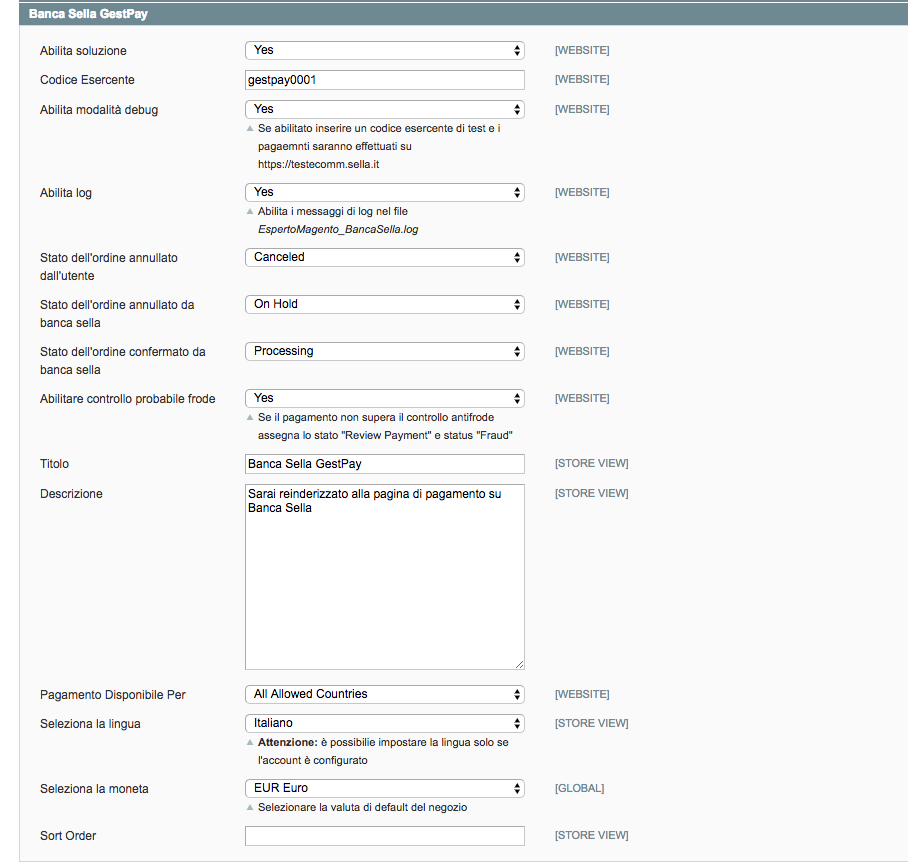908x864 pixels.
Task: Collapse the Banca Sella GestPay section header
Action: click(463, 14)
